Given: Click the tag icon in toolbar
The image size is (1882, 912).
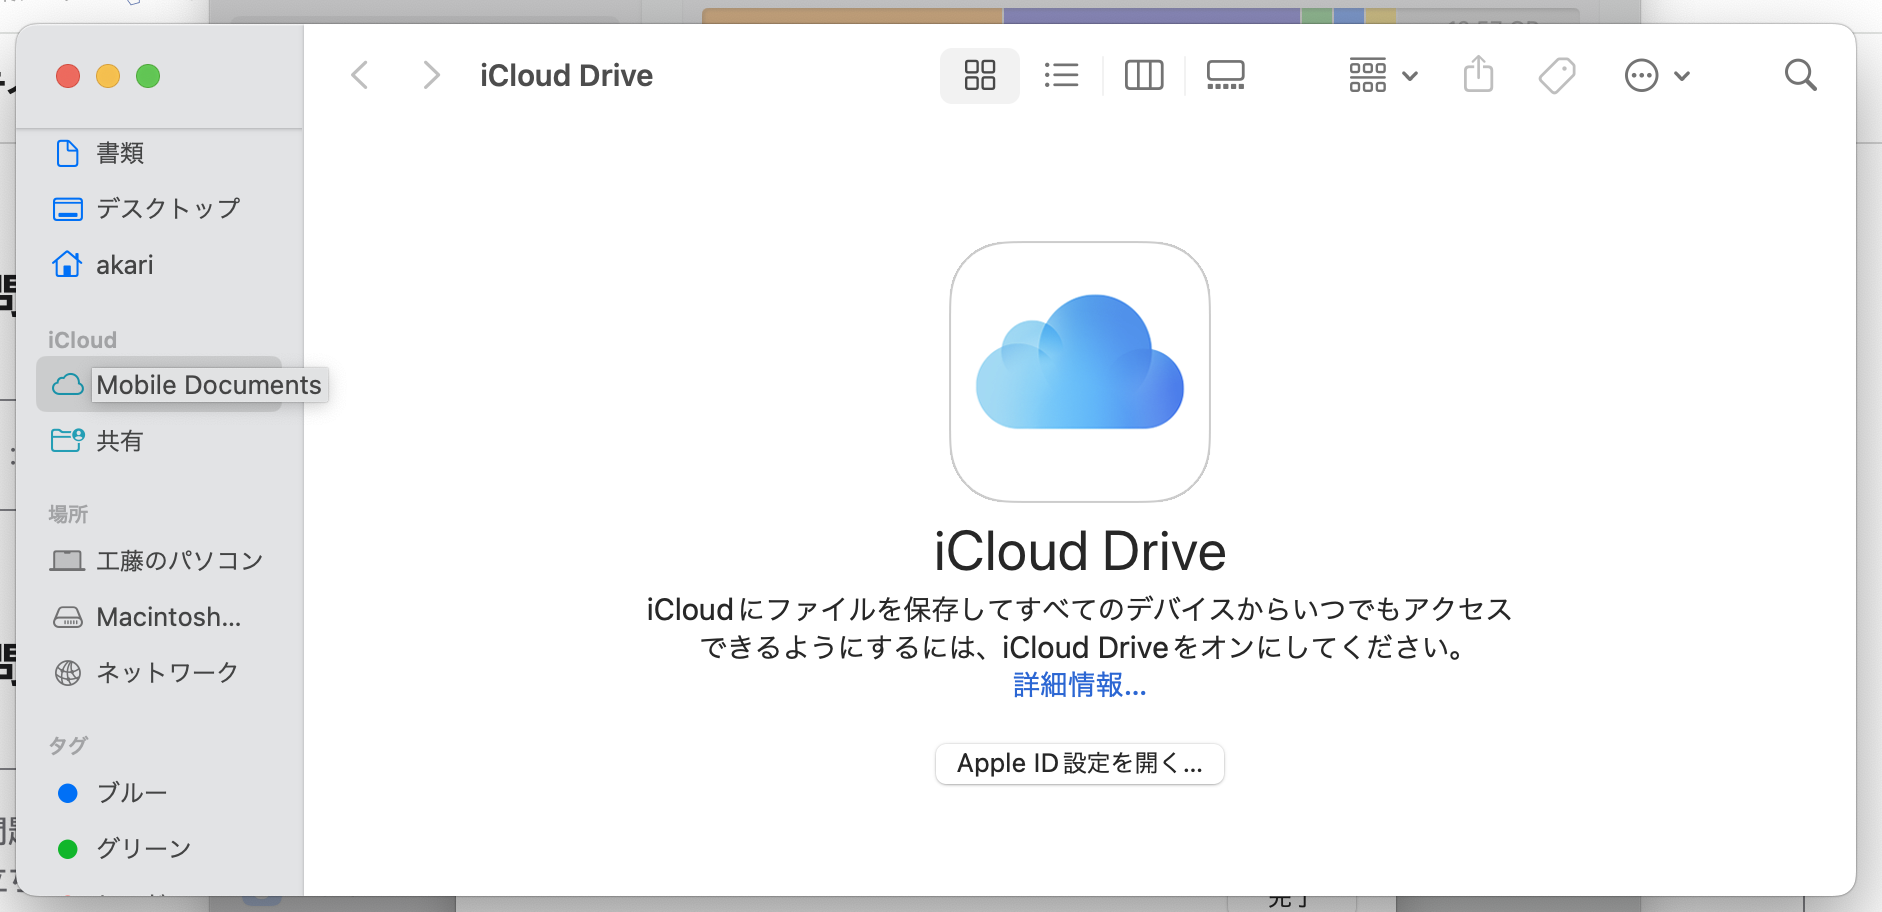Looking at the screenshot, I should 1556,75.
